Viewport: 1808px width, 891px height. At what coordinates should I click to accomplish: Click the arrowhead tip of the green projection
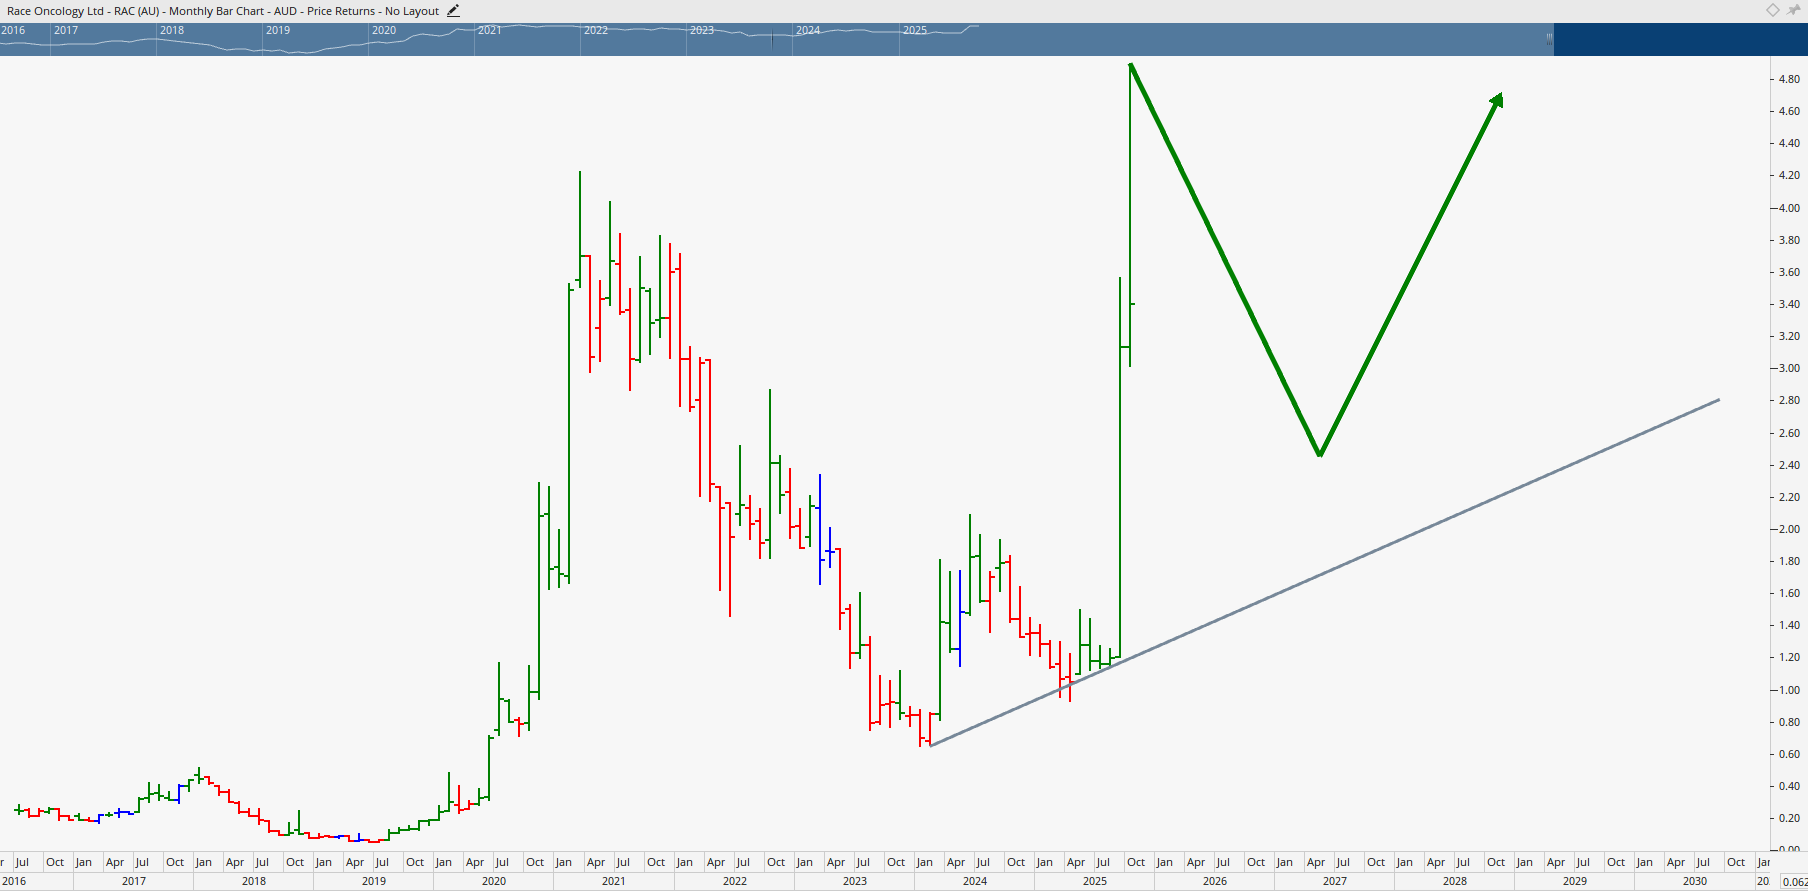click(1499, 98)
